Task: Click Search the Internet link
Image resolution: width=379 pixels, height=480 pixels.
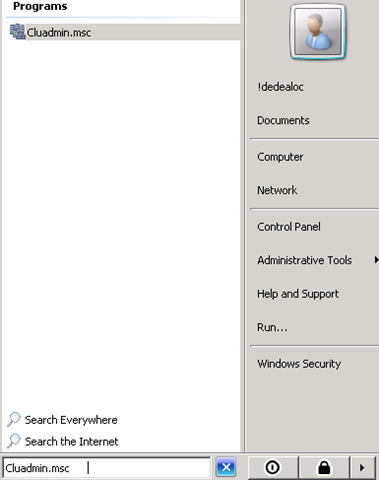Action: click(x=71, y=442)
